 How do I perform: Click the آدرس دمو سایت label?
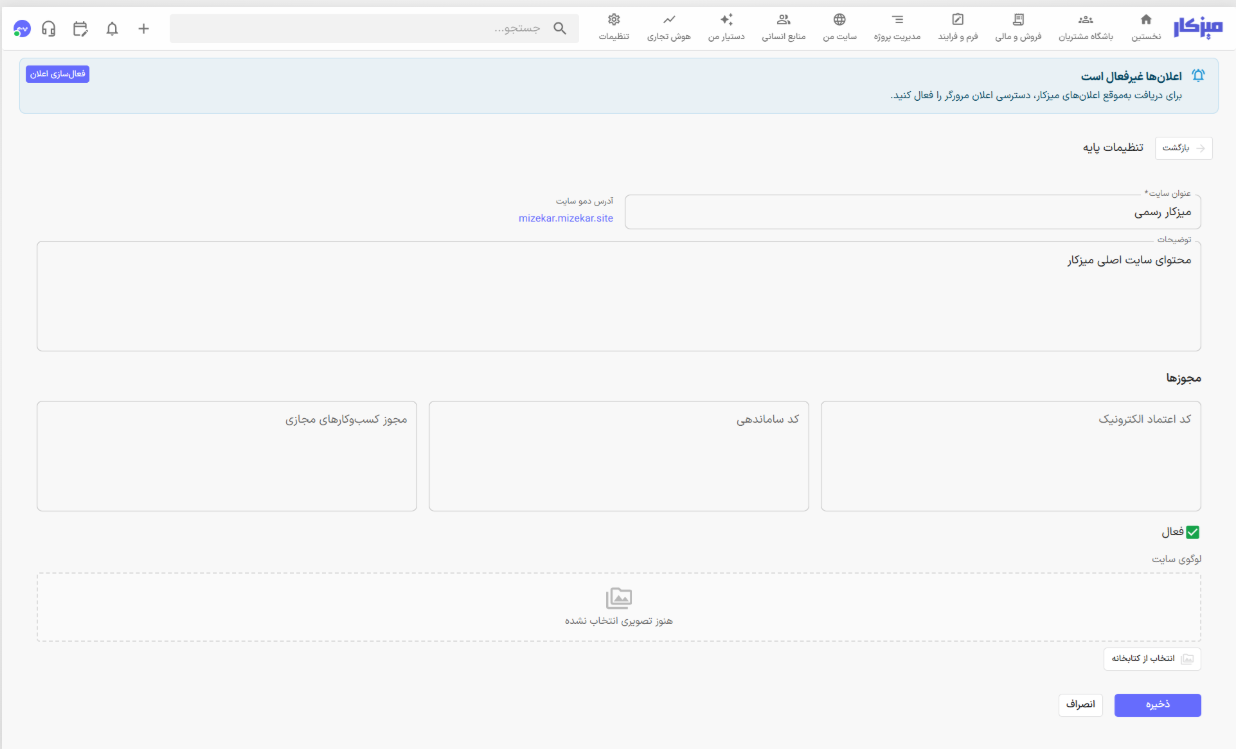585,201
